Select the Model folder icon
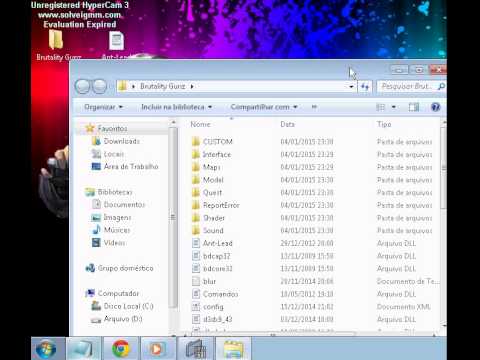Viewport: 480px width, 360px height. pyautogui.click(x=196, y=180)
